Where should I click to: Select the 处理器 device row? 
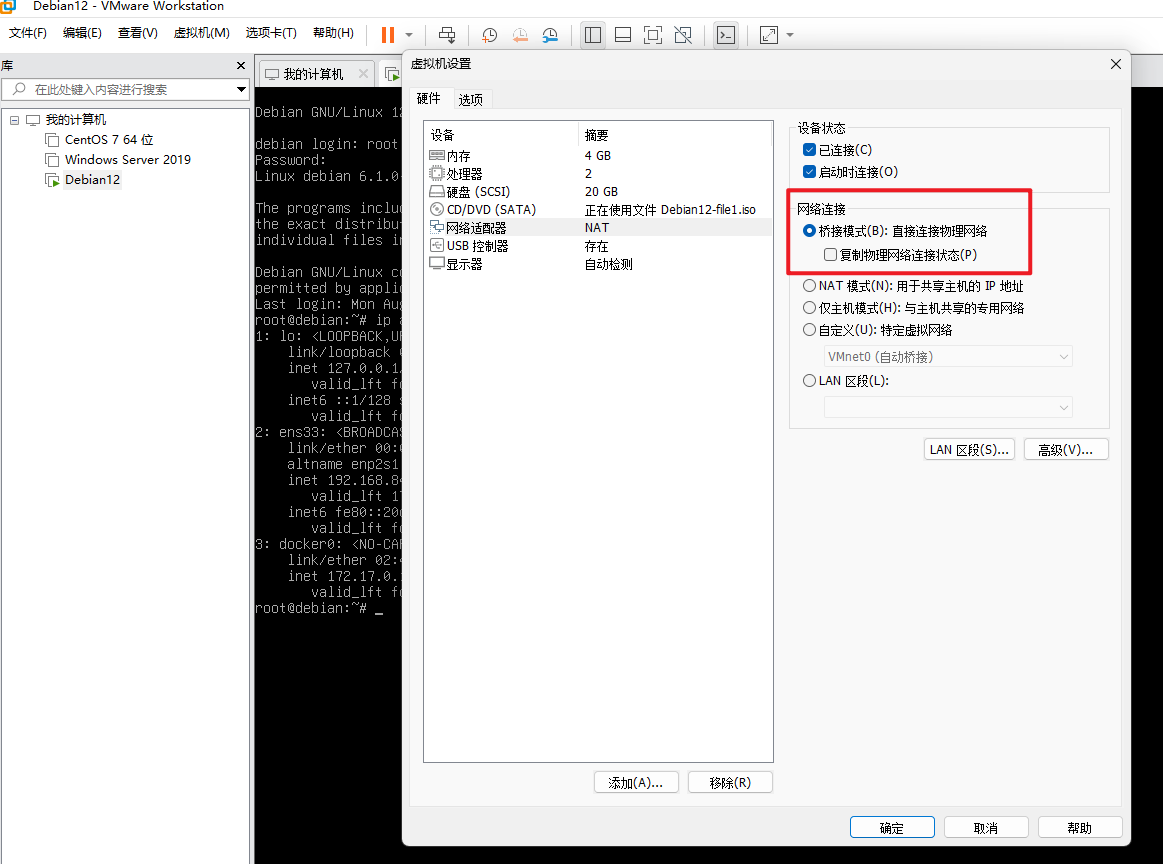point(598,174)
